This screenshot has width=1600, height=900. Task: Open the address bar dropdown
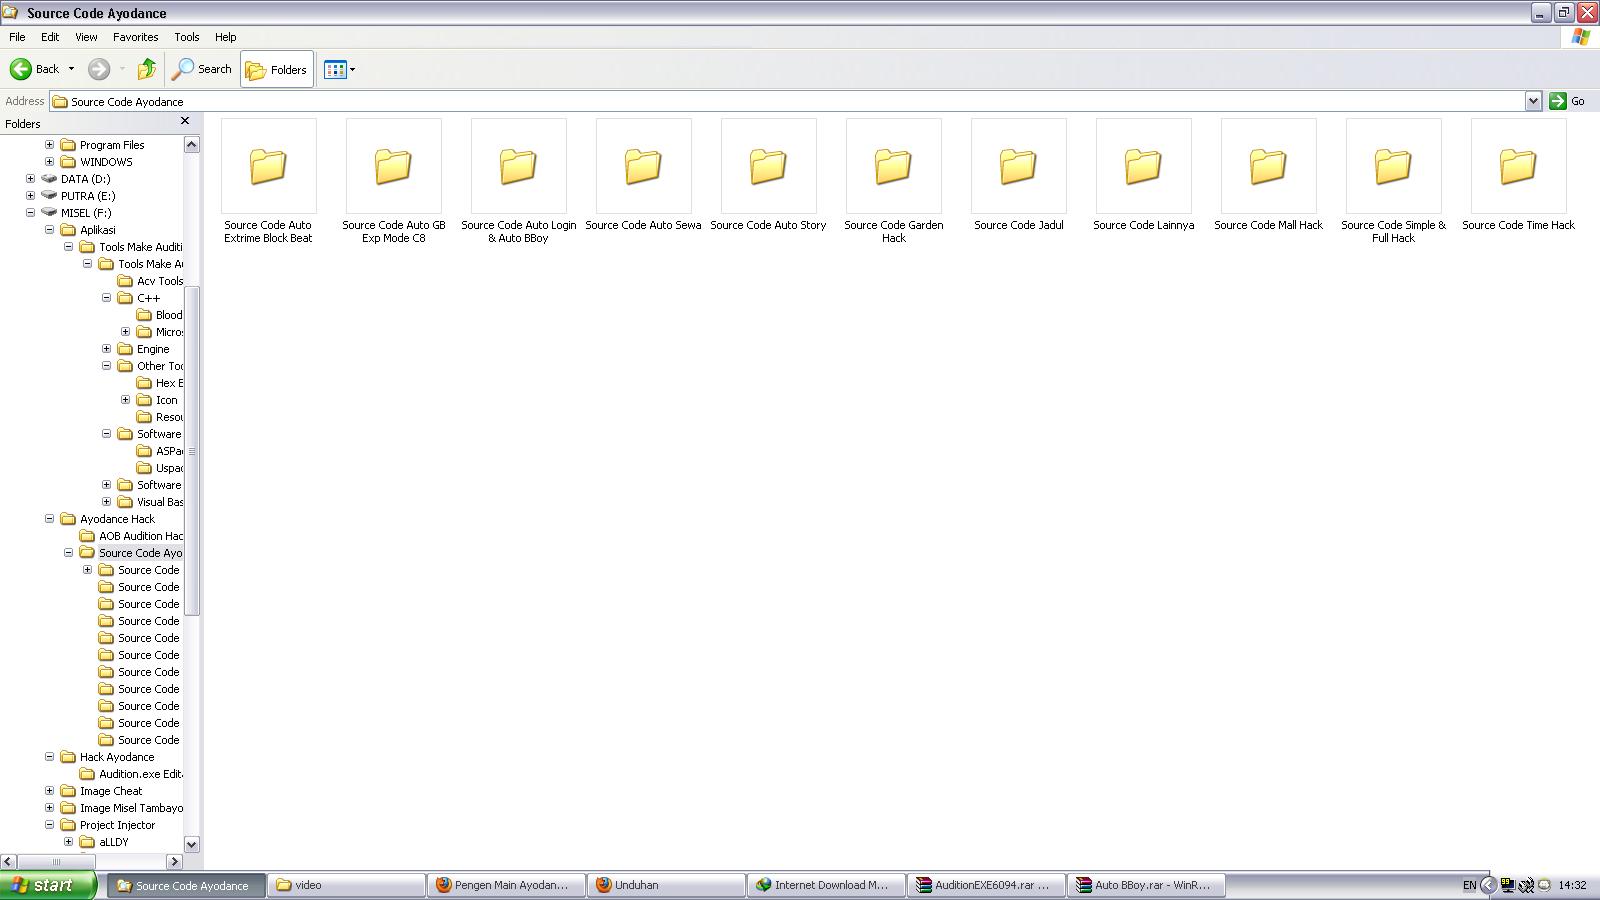[x=1533, y=101]
